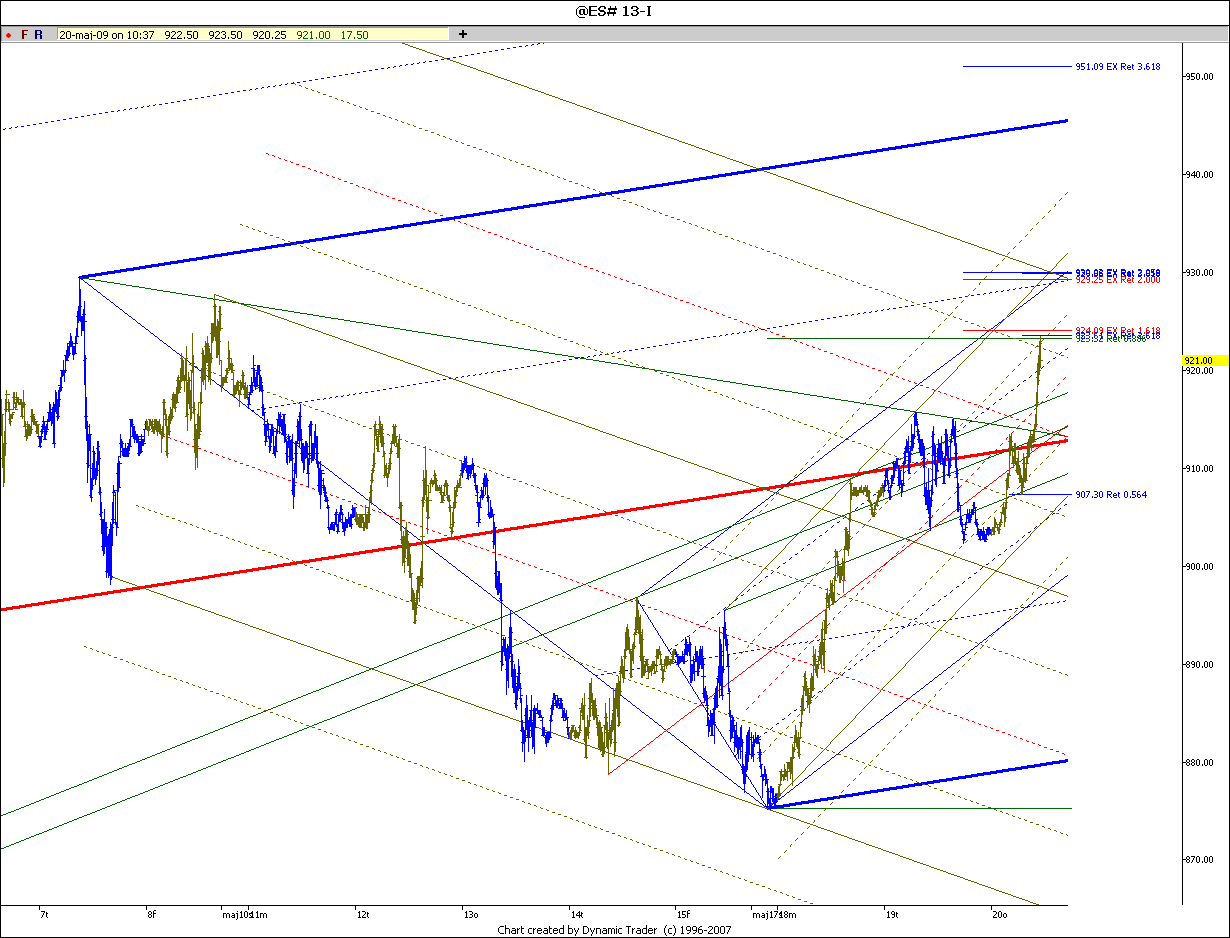Click the green close value 921.00
Screen dimensions: 1230x938
313,35
